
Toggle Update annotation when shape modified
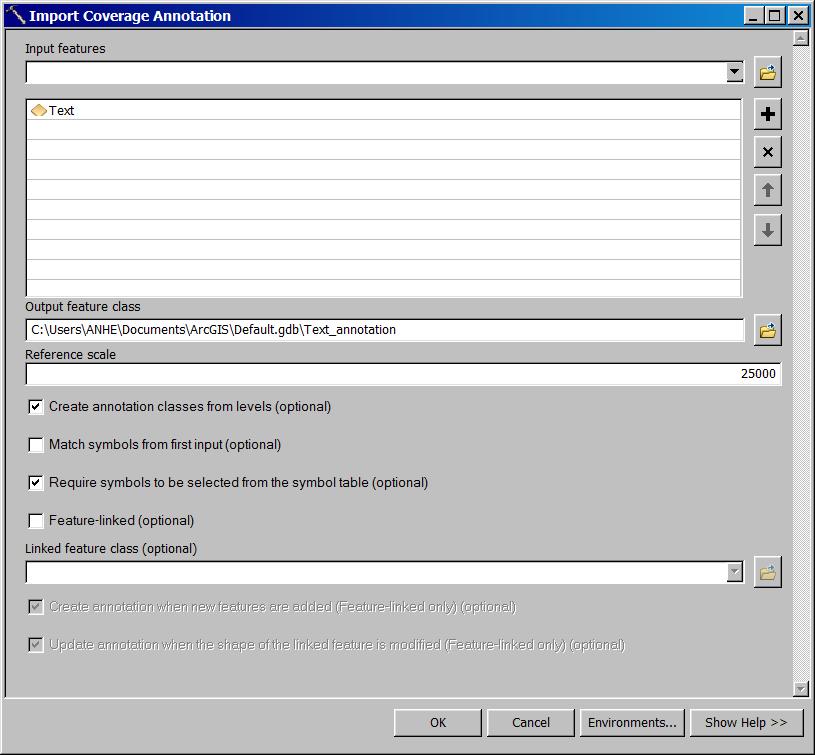35,645
